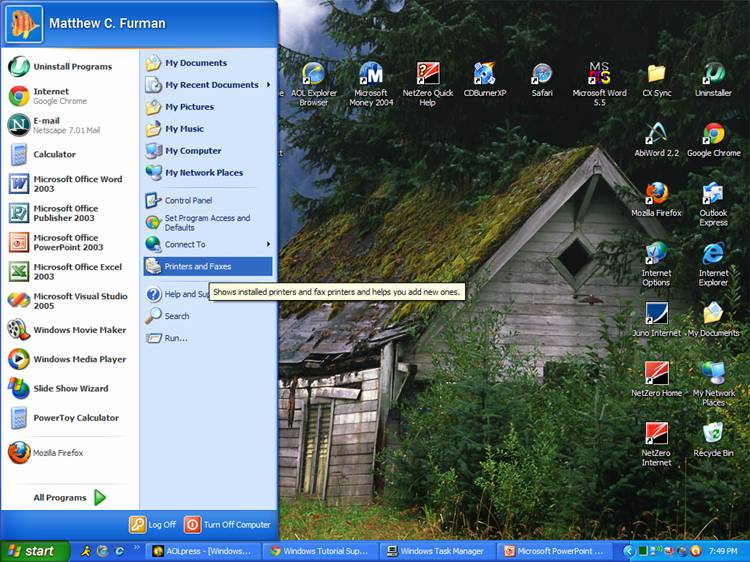Expand All Programs arrow

click(99, 497)
